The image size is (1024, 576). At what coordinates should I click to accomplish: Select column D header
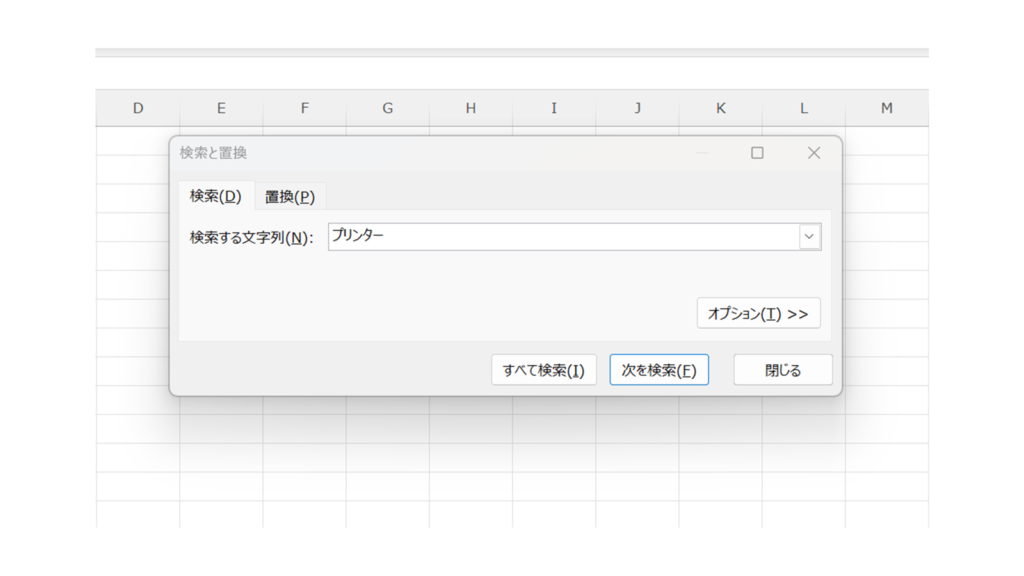[138, 108]
